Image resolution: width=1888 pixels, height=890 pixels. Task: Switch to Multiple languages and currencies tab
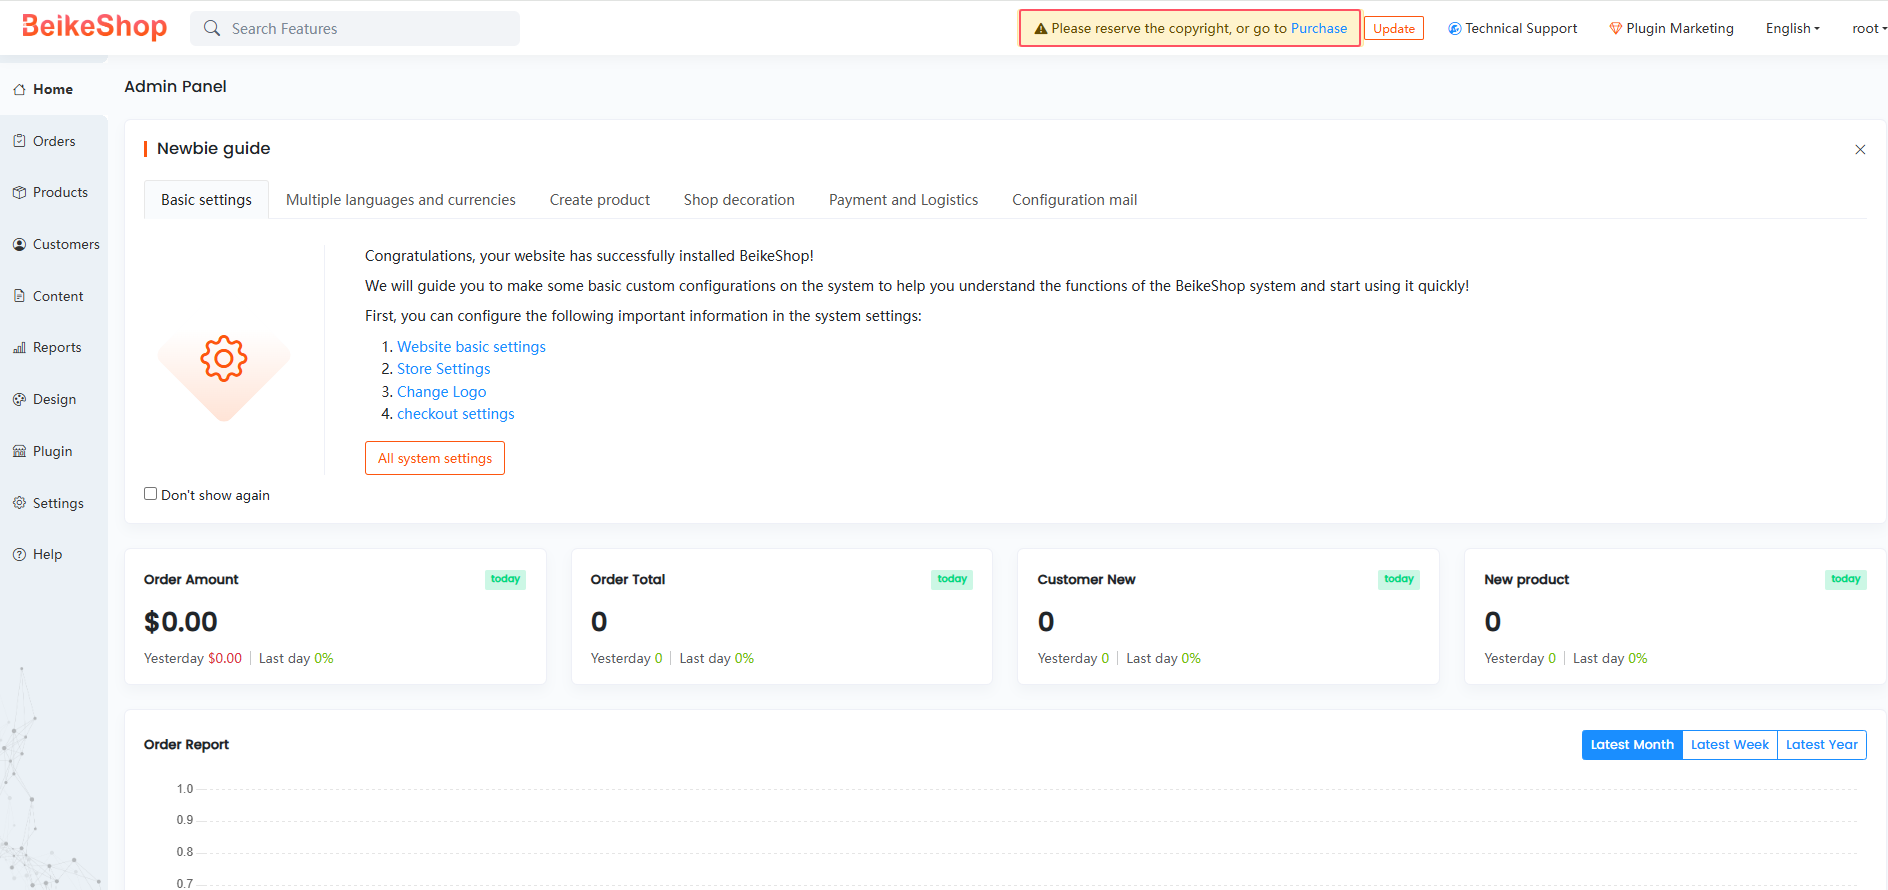click(401, 200)
